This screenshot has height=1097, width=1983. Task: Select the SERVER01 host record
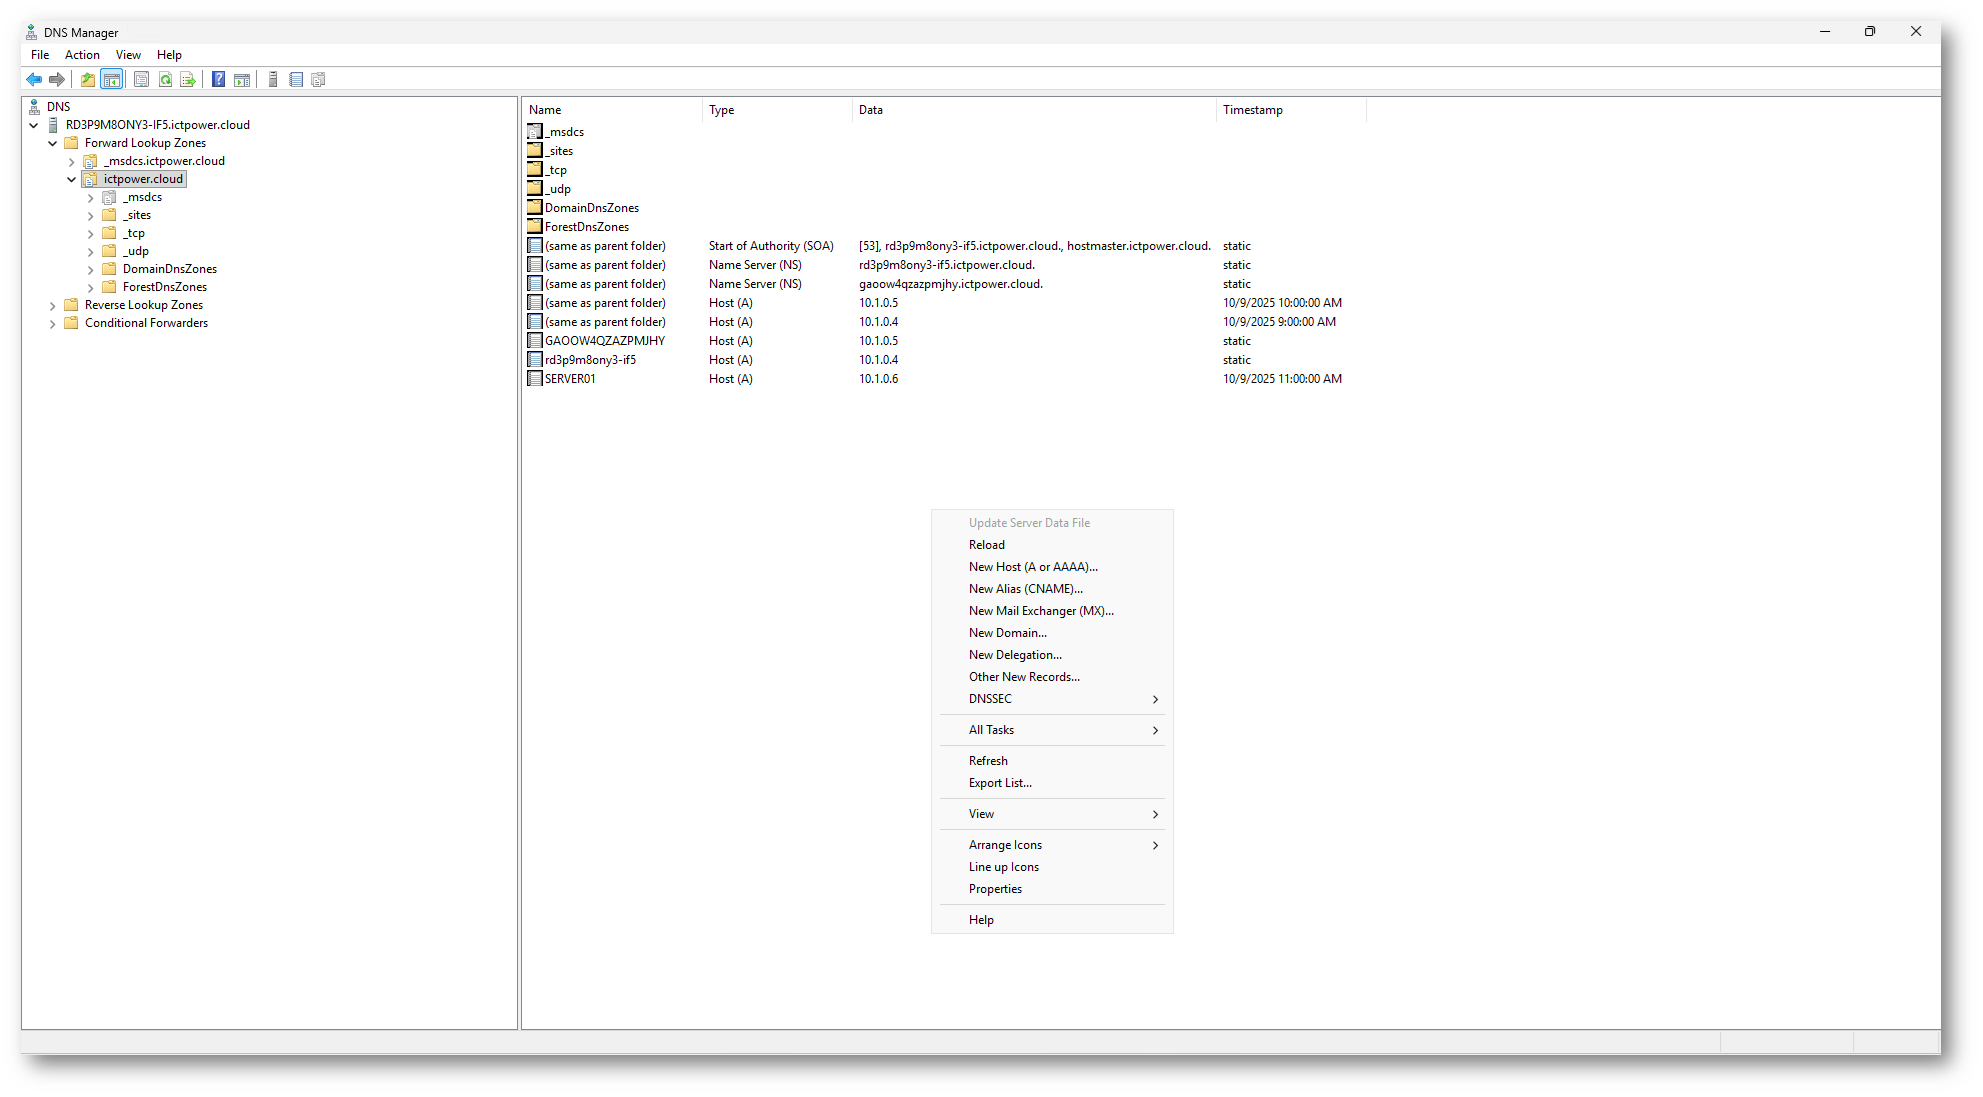click(x=570, y=379)
